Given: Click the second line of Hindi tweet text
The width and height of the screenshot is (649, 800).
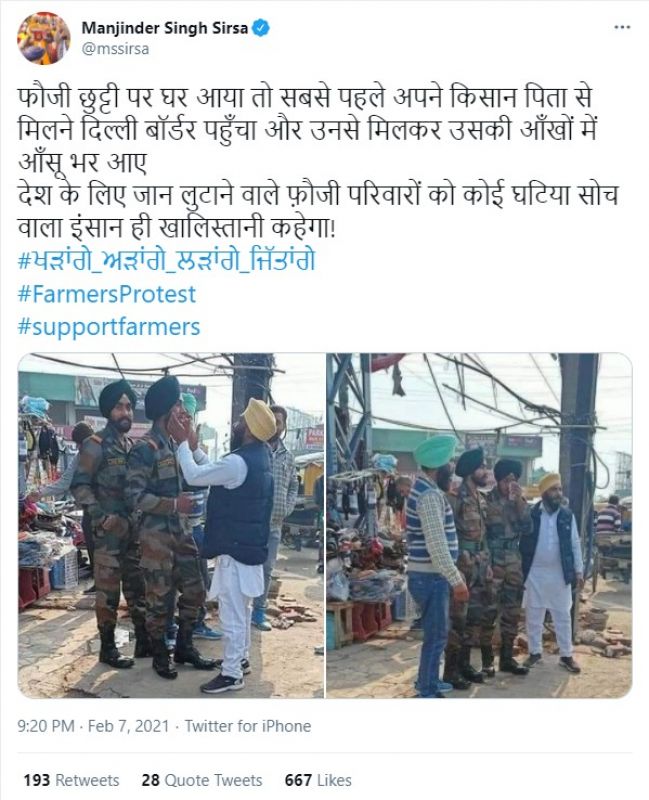Looking at the screenshot, I should (x=307, y=131).
